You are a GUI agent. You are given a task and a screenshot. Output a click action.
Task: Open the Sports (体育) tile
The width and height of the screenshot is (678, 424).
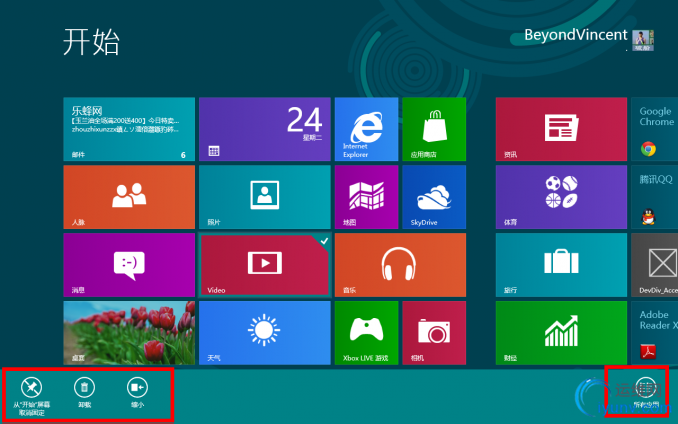click(561, 197)
